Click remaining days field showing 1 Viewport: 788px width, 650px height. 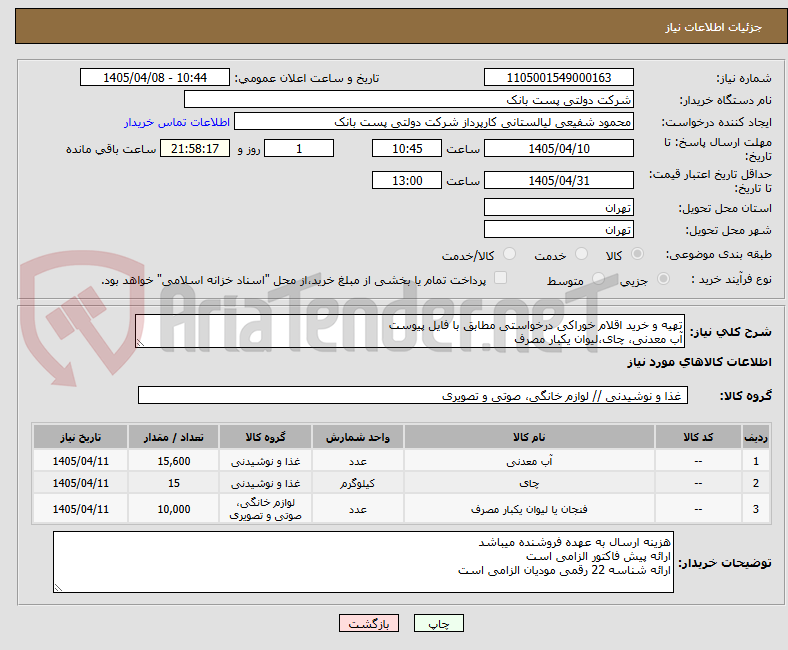point(299,148)
